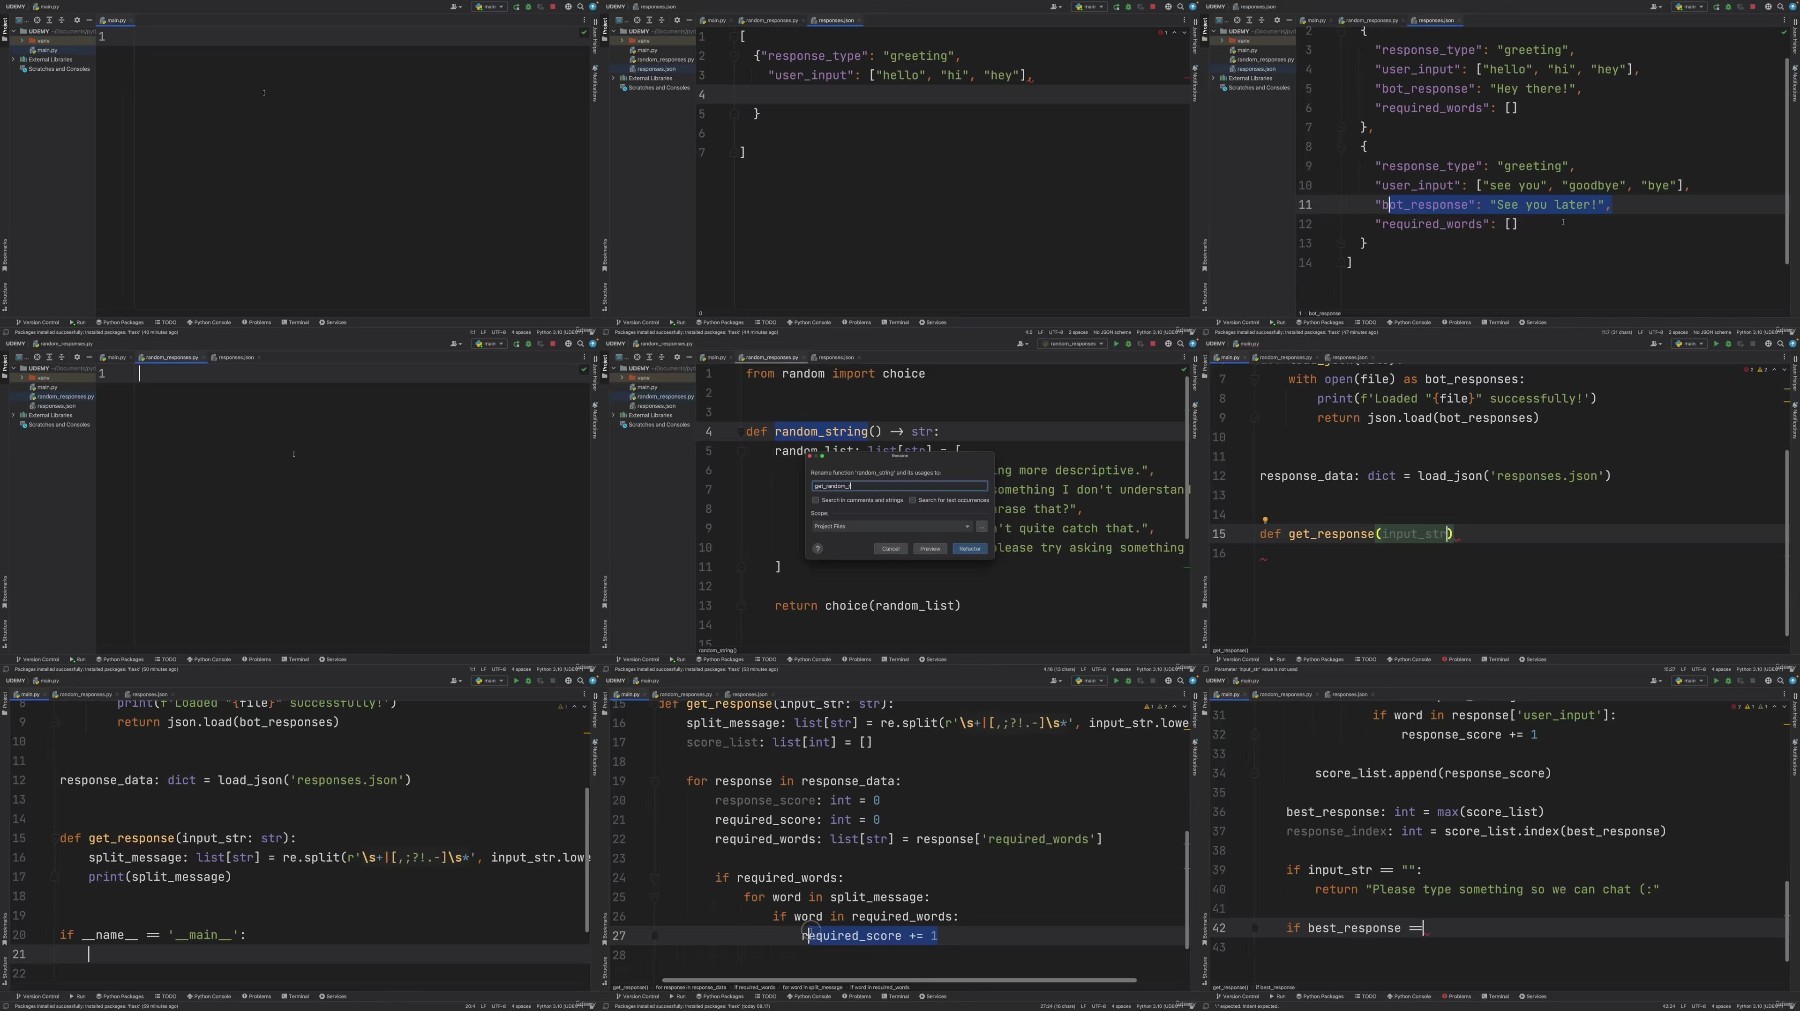
Task: Open red Problems tool in 'if best_response' window
Action: 1456,996
